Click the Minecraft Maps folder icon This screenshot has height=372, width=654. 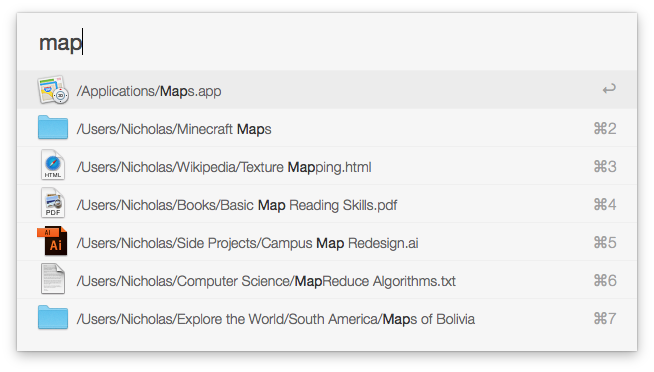[x=53, y=127]
